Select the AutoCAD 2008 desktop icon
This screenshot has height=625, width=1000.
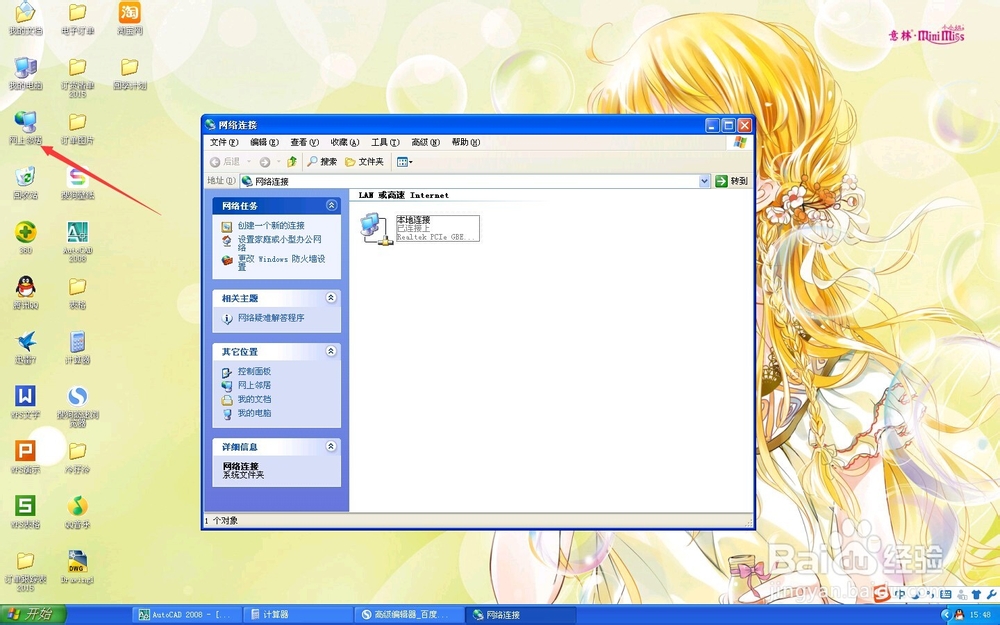click(x=78, y=242)
